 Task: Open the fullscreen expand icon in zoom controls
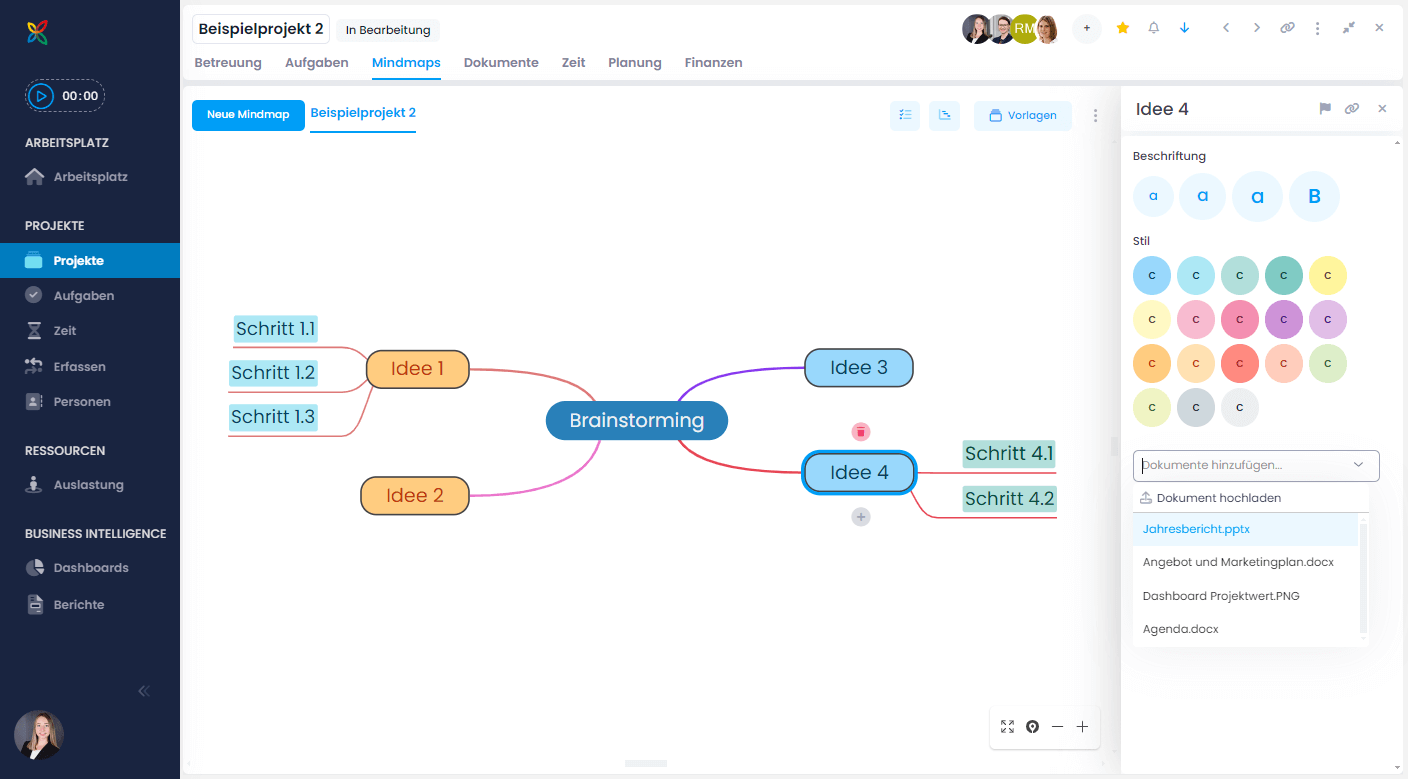[1007, 726]
